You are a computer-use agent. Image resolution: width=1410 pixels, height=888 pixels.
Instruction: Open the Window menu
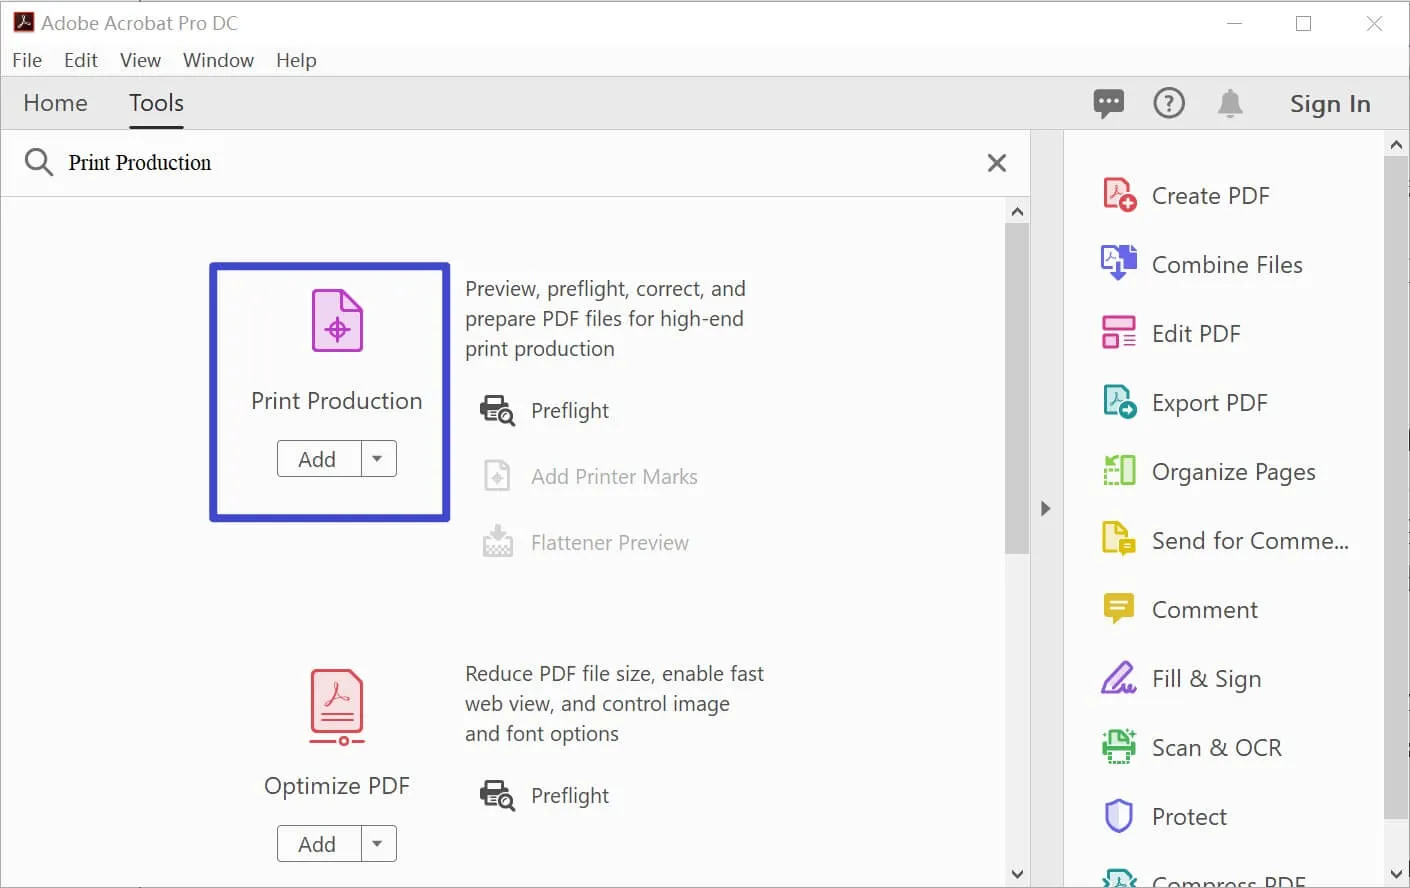click(x=218, y=60)
